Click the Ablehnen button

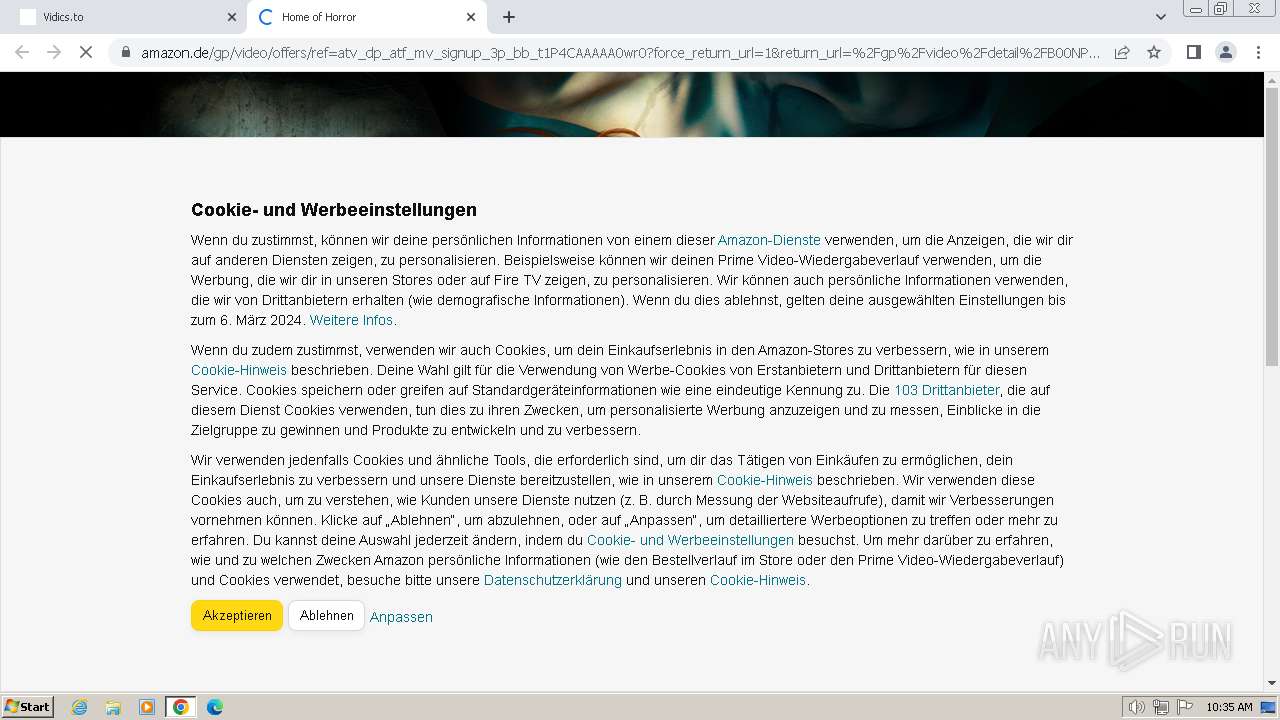(x=327, y=616)
